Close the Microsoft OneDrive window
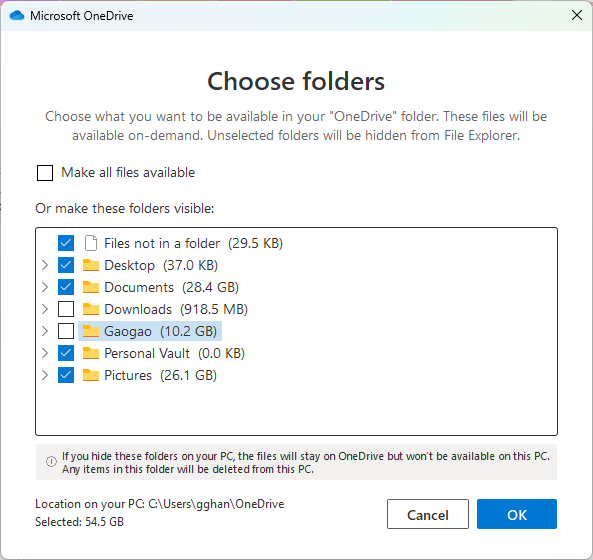This screenshot has width=593, height=560. 577,16
